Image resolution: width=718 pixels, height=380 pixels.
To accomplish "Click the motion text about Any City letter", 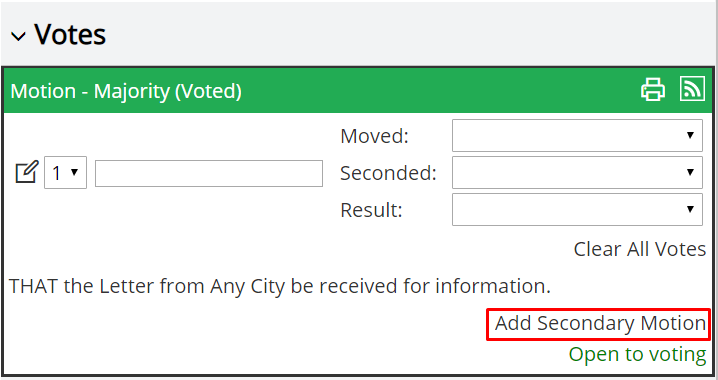I will coord(280,287).
